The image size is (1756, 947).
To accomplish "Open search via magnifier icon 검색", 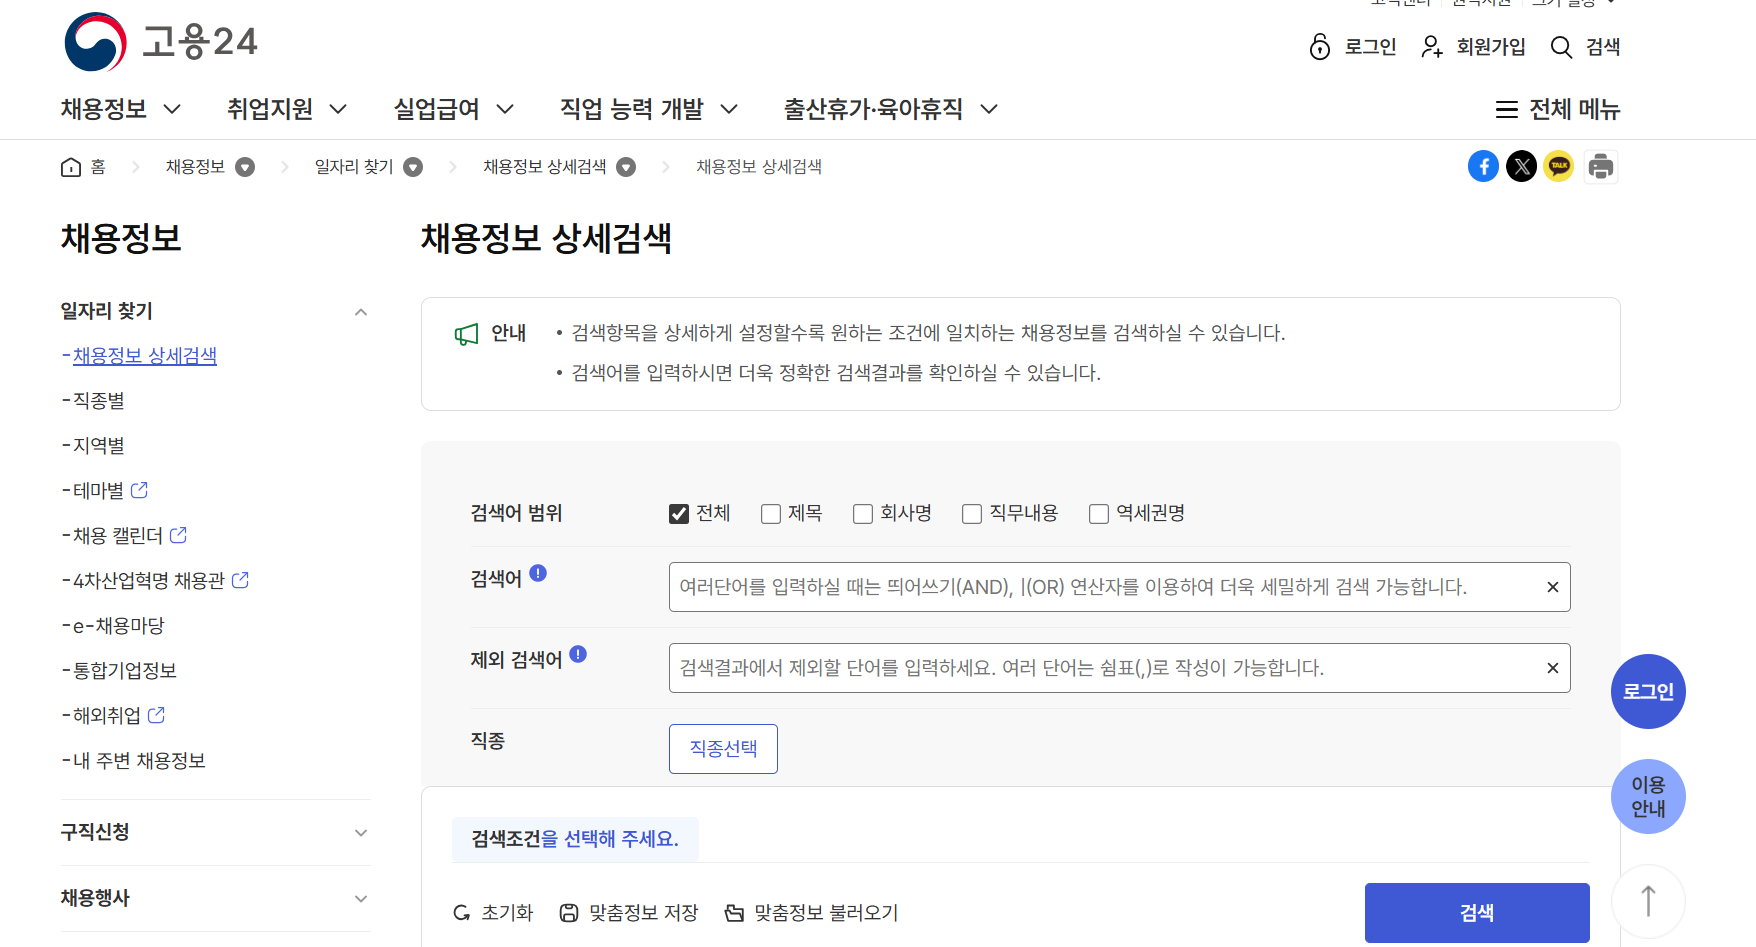I will (x=1585, y=47).
